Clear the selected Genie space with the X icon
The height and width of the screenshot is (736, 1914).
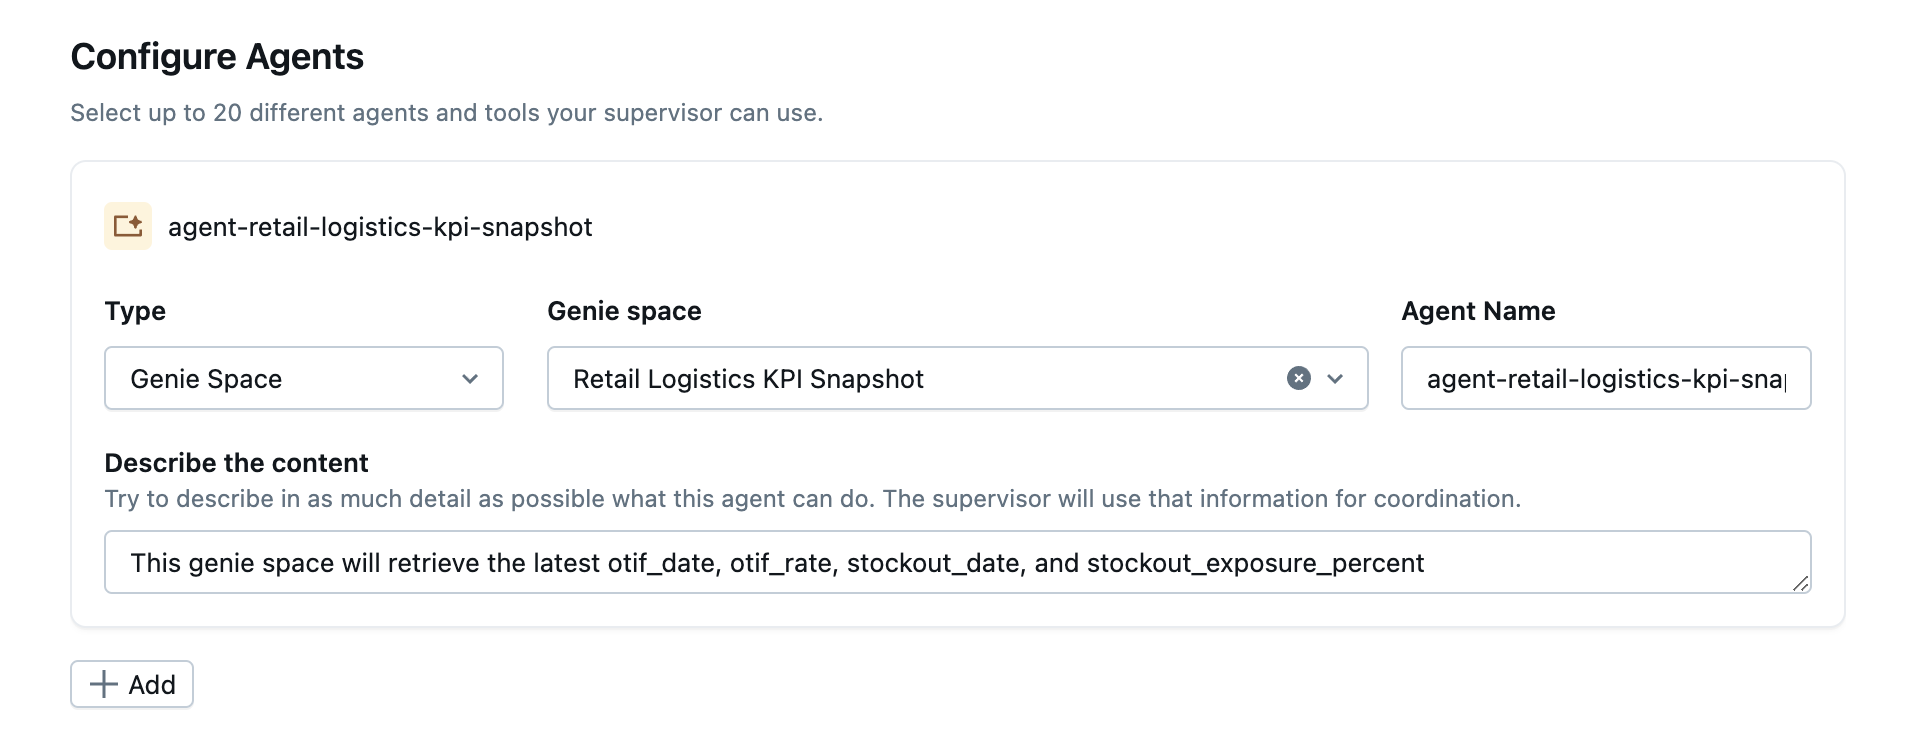pyautogui.click(x=1298, y=378)
